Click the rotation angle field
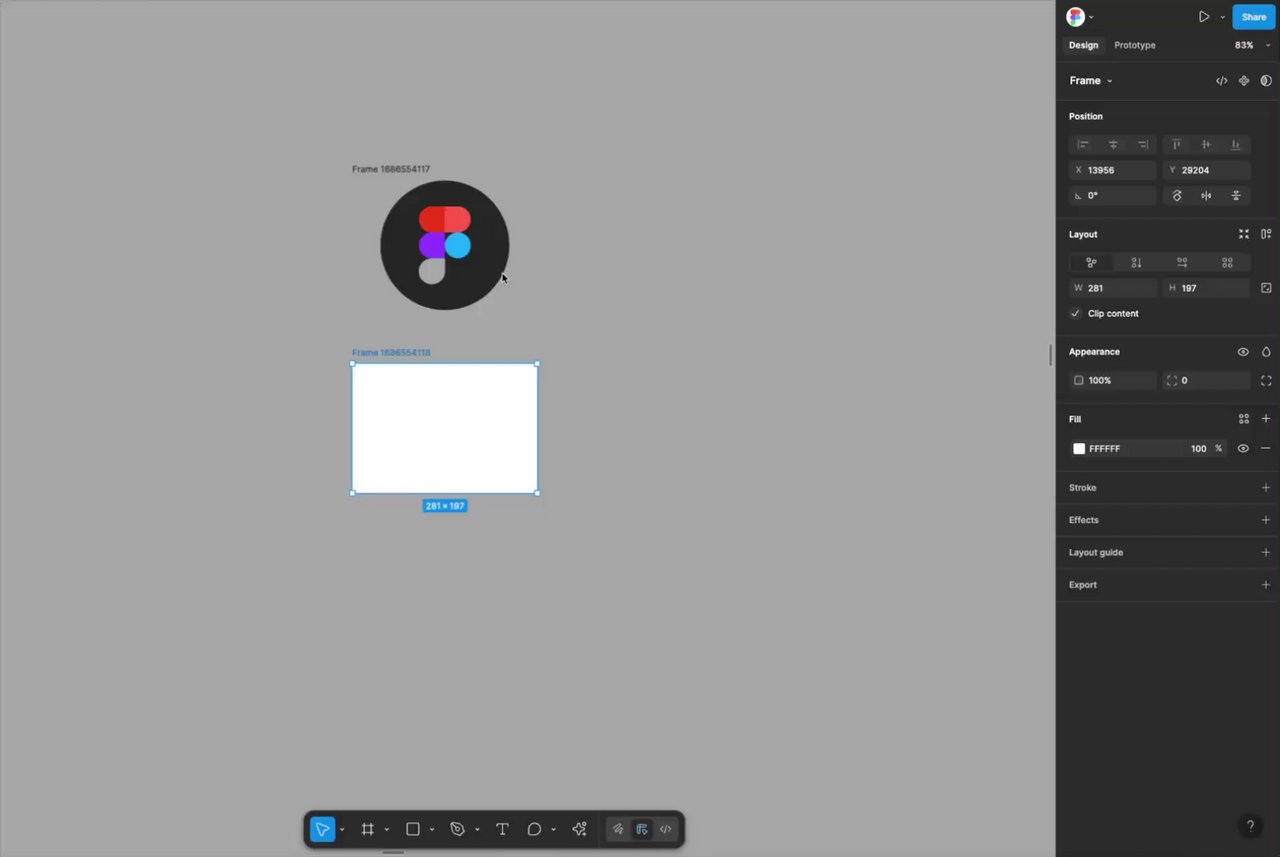 [1113, 196]
